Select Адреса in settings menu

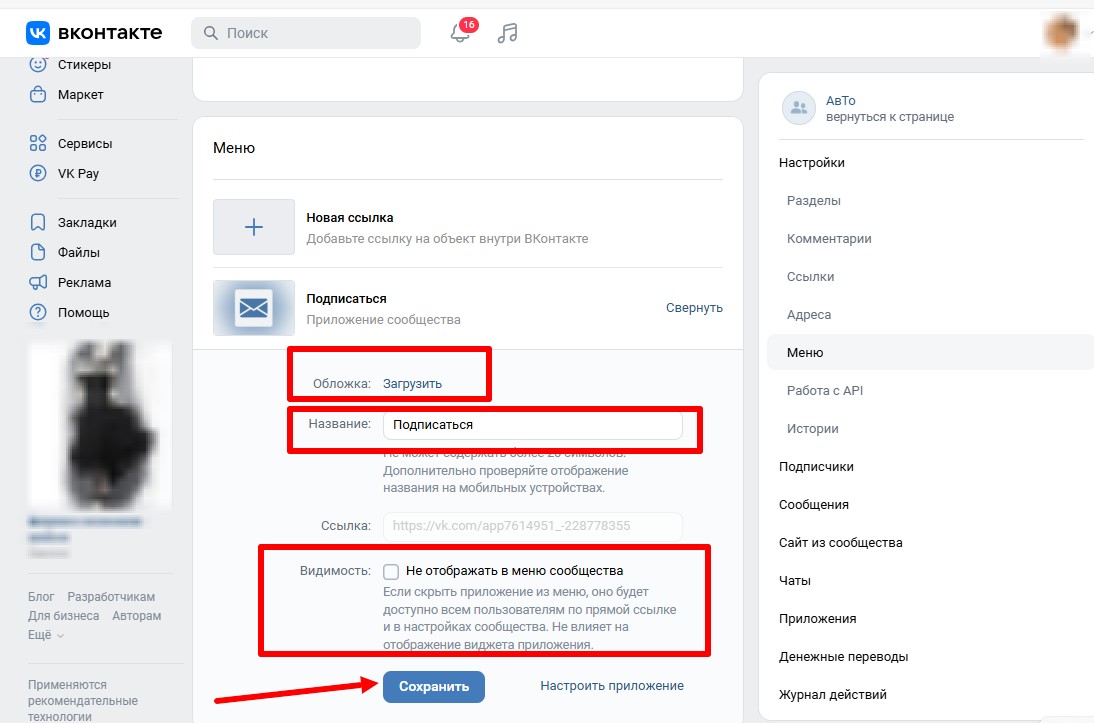[x=809, y=315]
